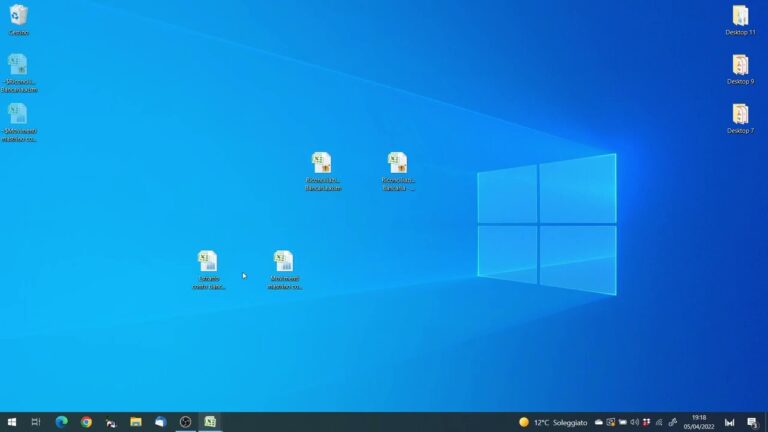The width and height of the screenshot is (768, 432).
Task: Select the non-faded Movimenti Excel file icon
Action: pos(285,269)
